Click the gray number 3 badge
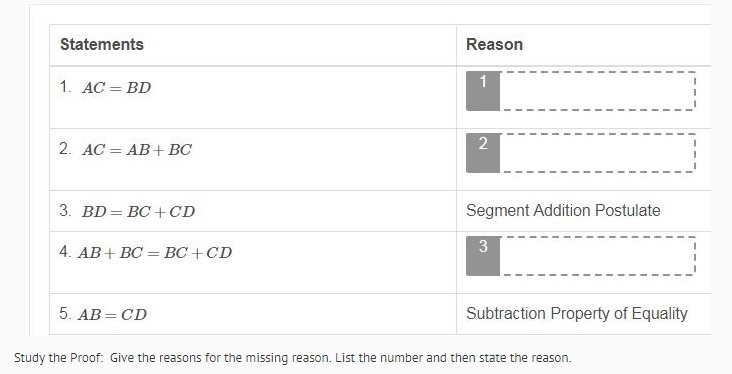Screen dimensions: 732x374 click(483, 256)
